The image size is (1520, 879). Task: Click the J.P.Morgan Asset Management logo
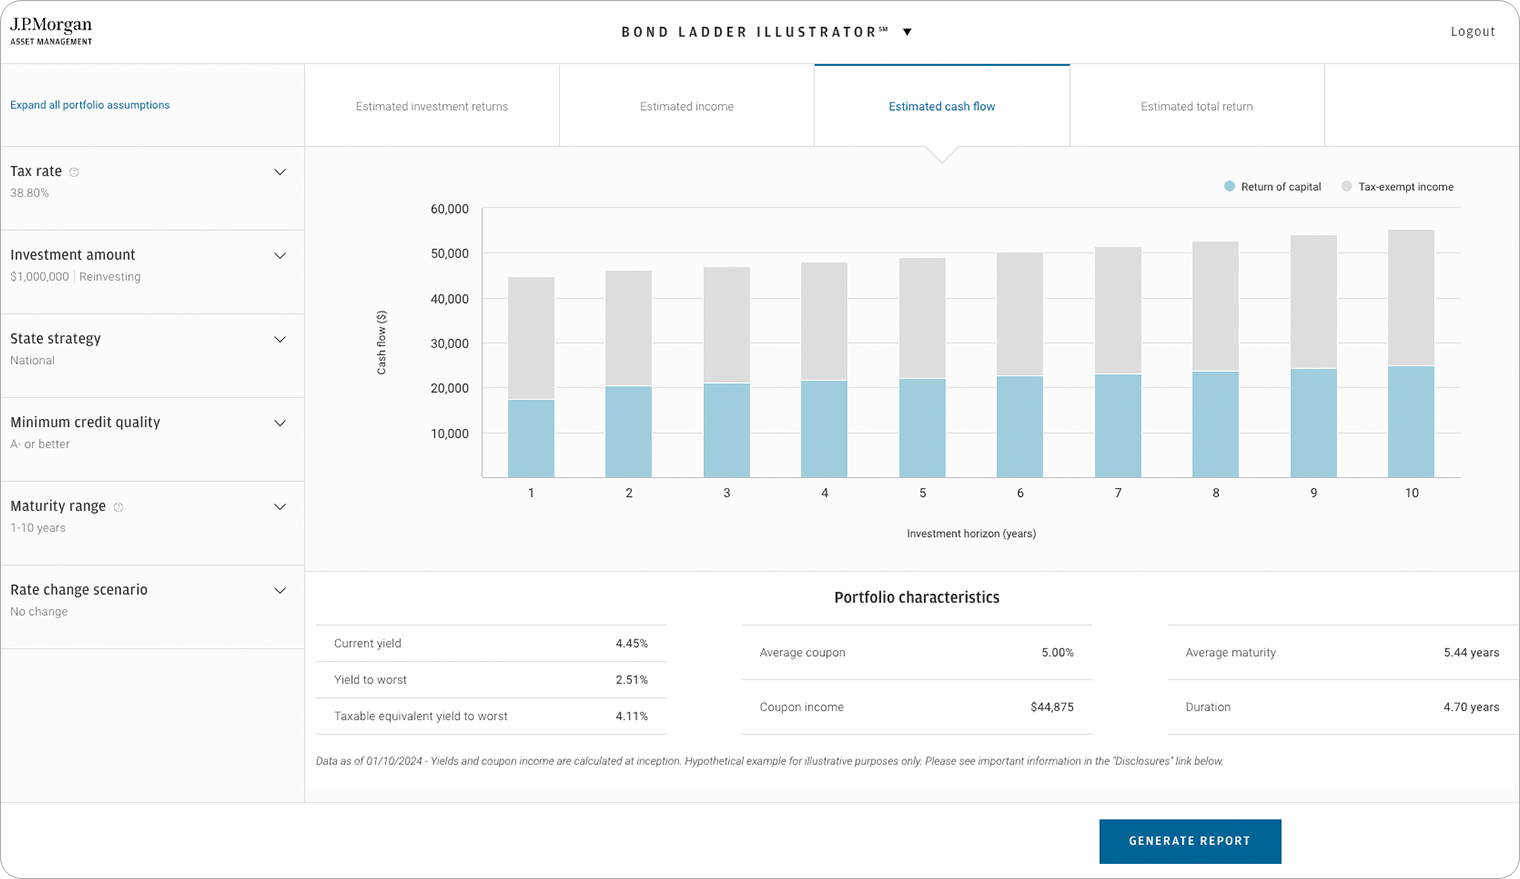(51, 31)
